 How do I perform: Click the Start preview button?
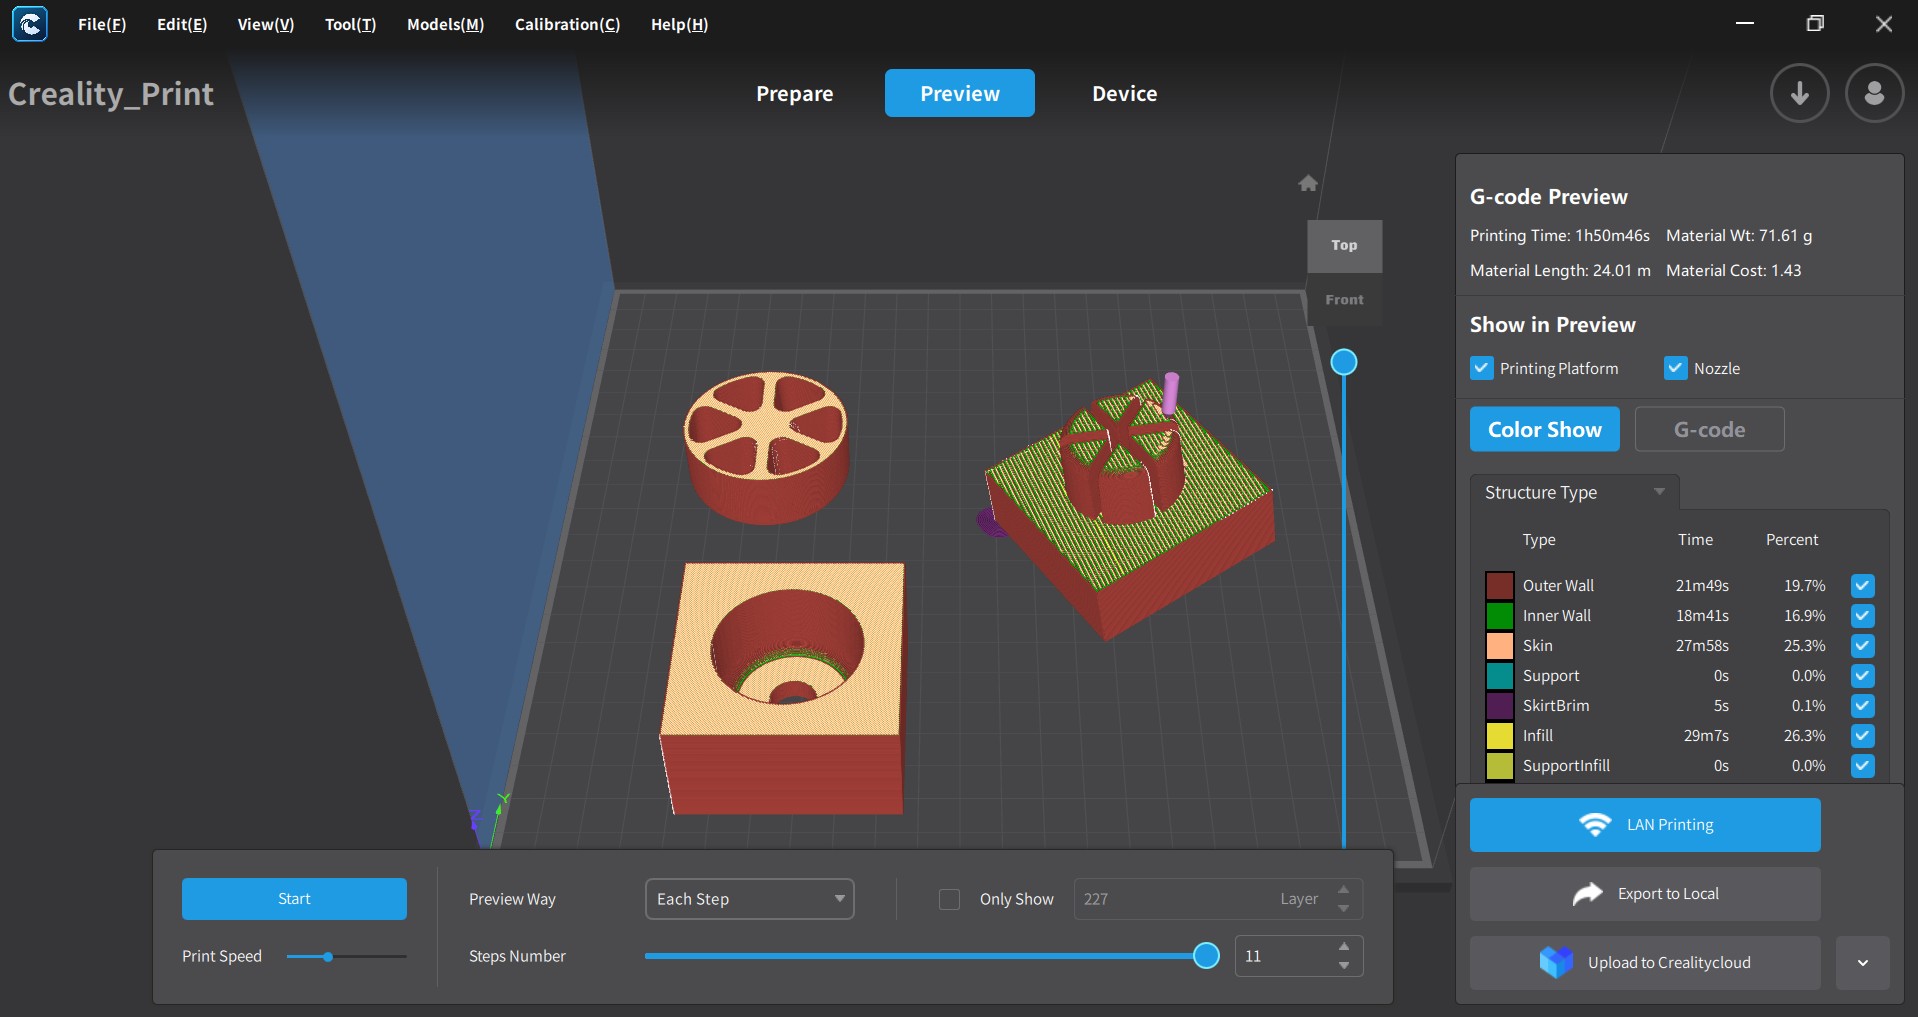[x=294, y=899]
